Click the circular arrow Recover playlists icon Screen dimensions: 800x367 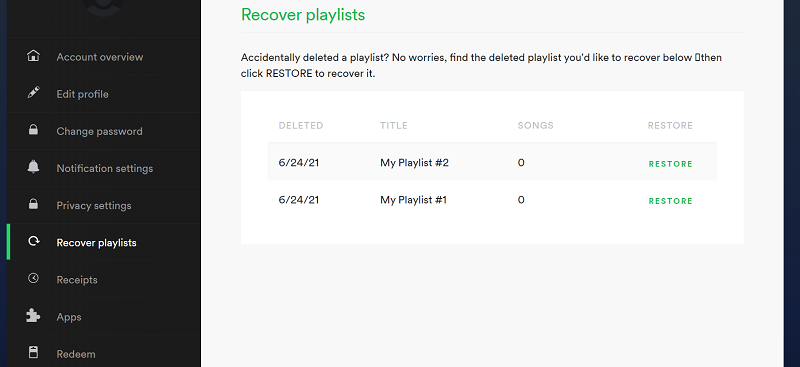pyautogui.click(x=34, y=241)
